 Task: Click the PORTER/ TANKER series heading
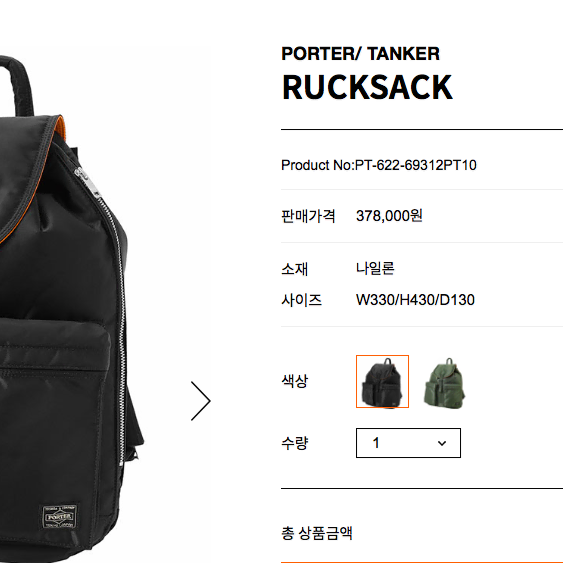360,54
